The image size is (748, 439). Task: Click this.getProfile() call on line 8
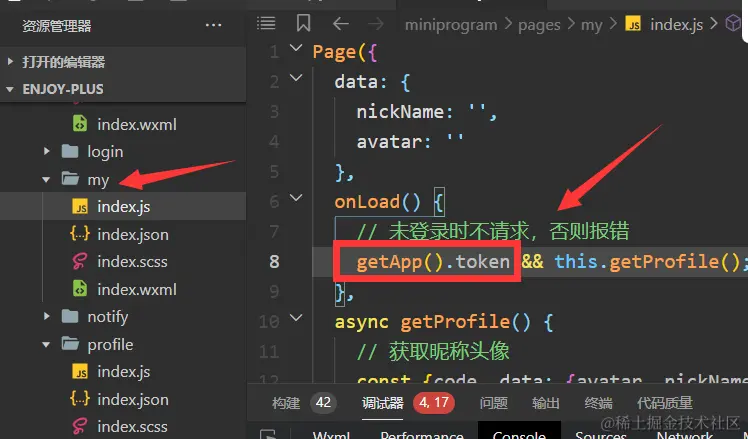(x=647, y=261)
